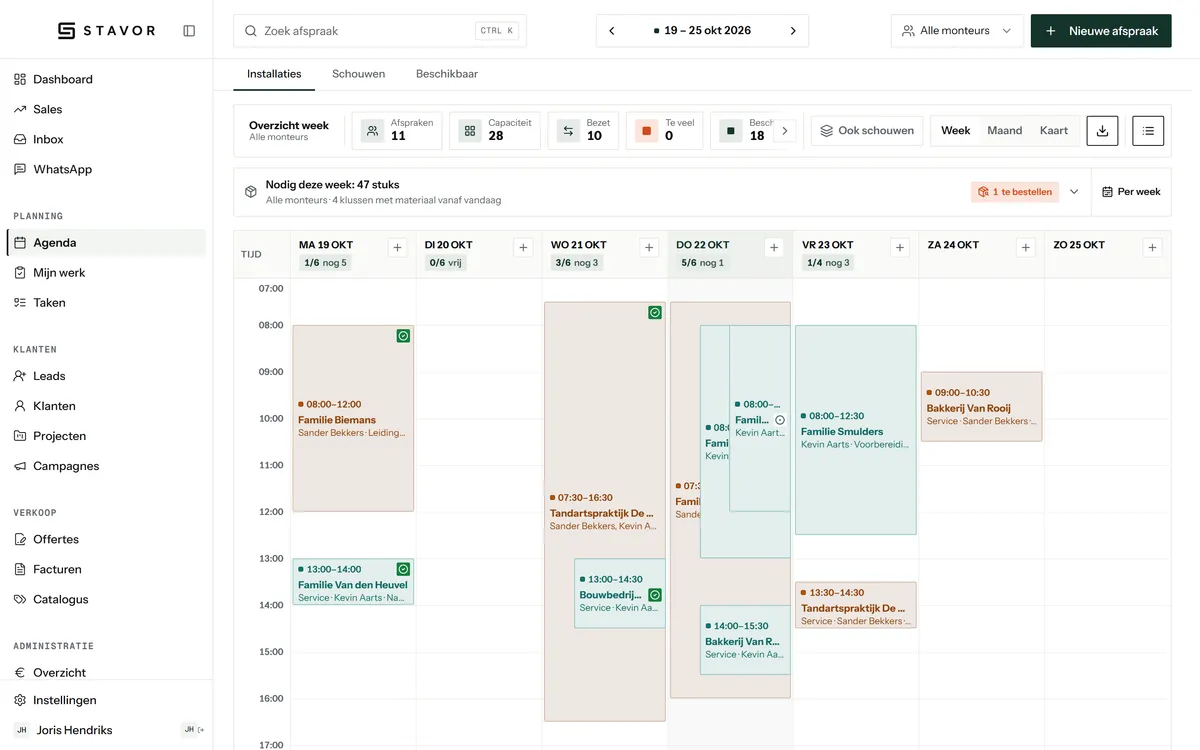1200x750 pixels.
Task: Click the Leads icon in sidebar
Action: pyautogui.click(x=20, y=376)
